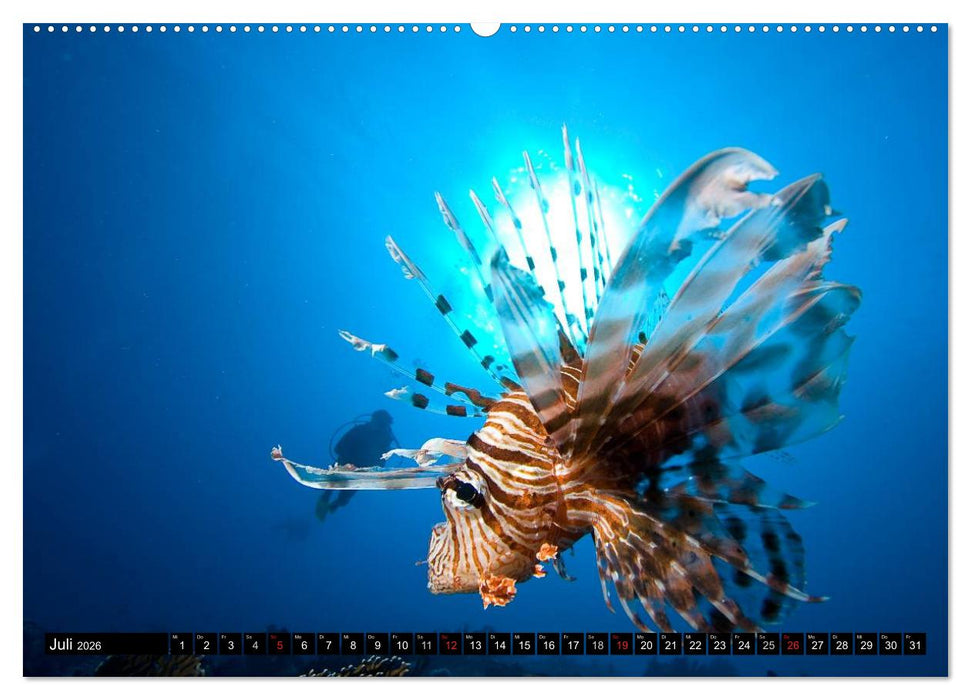
Task: Click date 24 in the date row
Action: pos(743,645)
